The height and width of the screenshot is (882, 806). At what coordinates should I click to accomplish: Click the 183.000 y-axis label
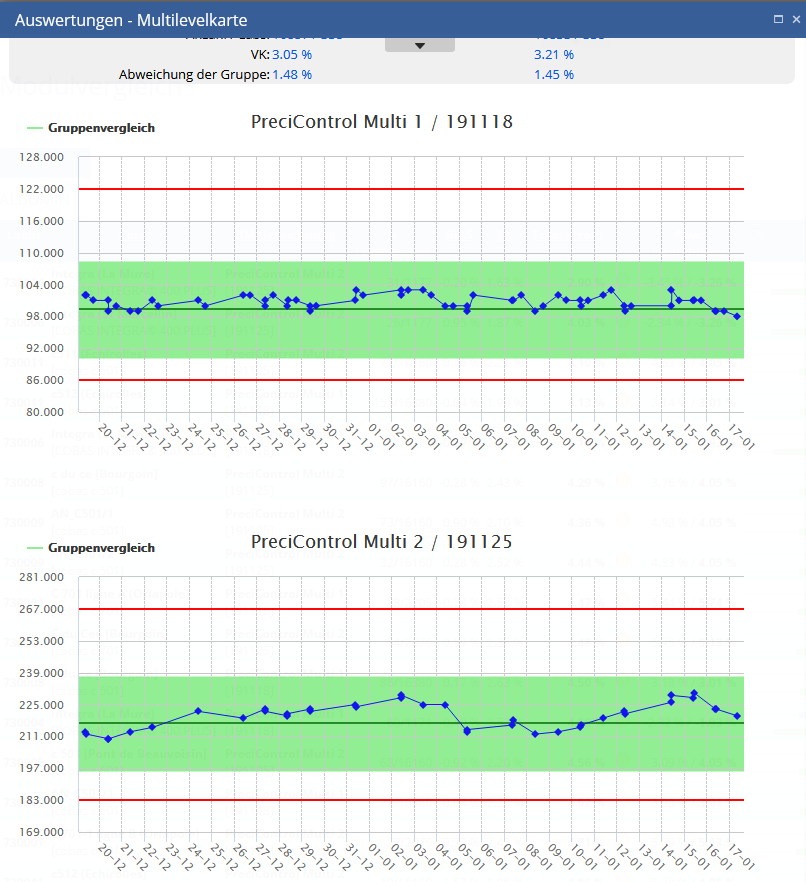pos(42,800)
